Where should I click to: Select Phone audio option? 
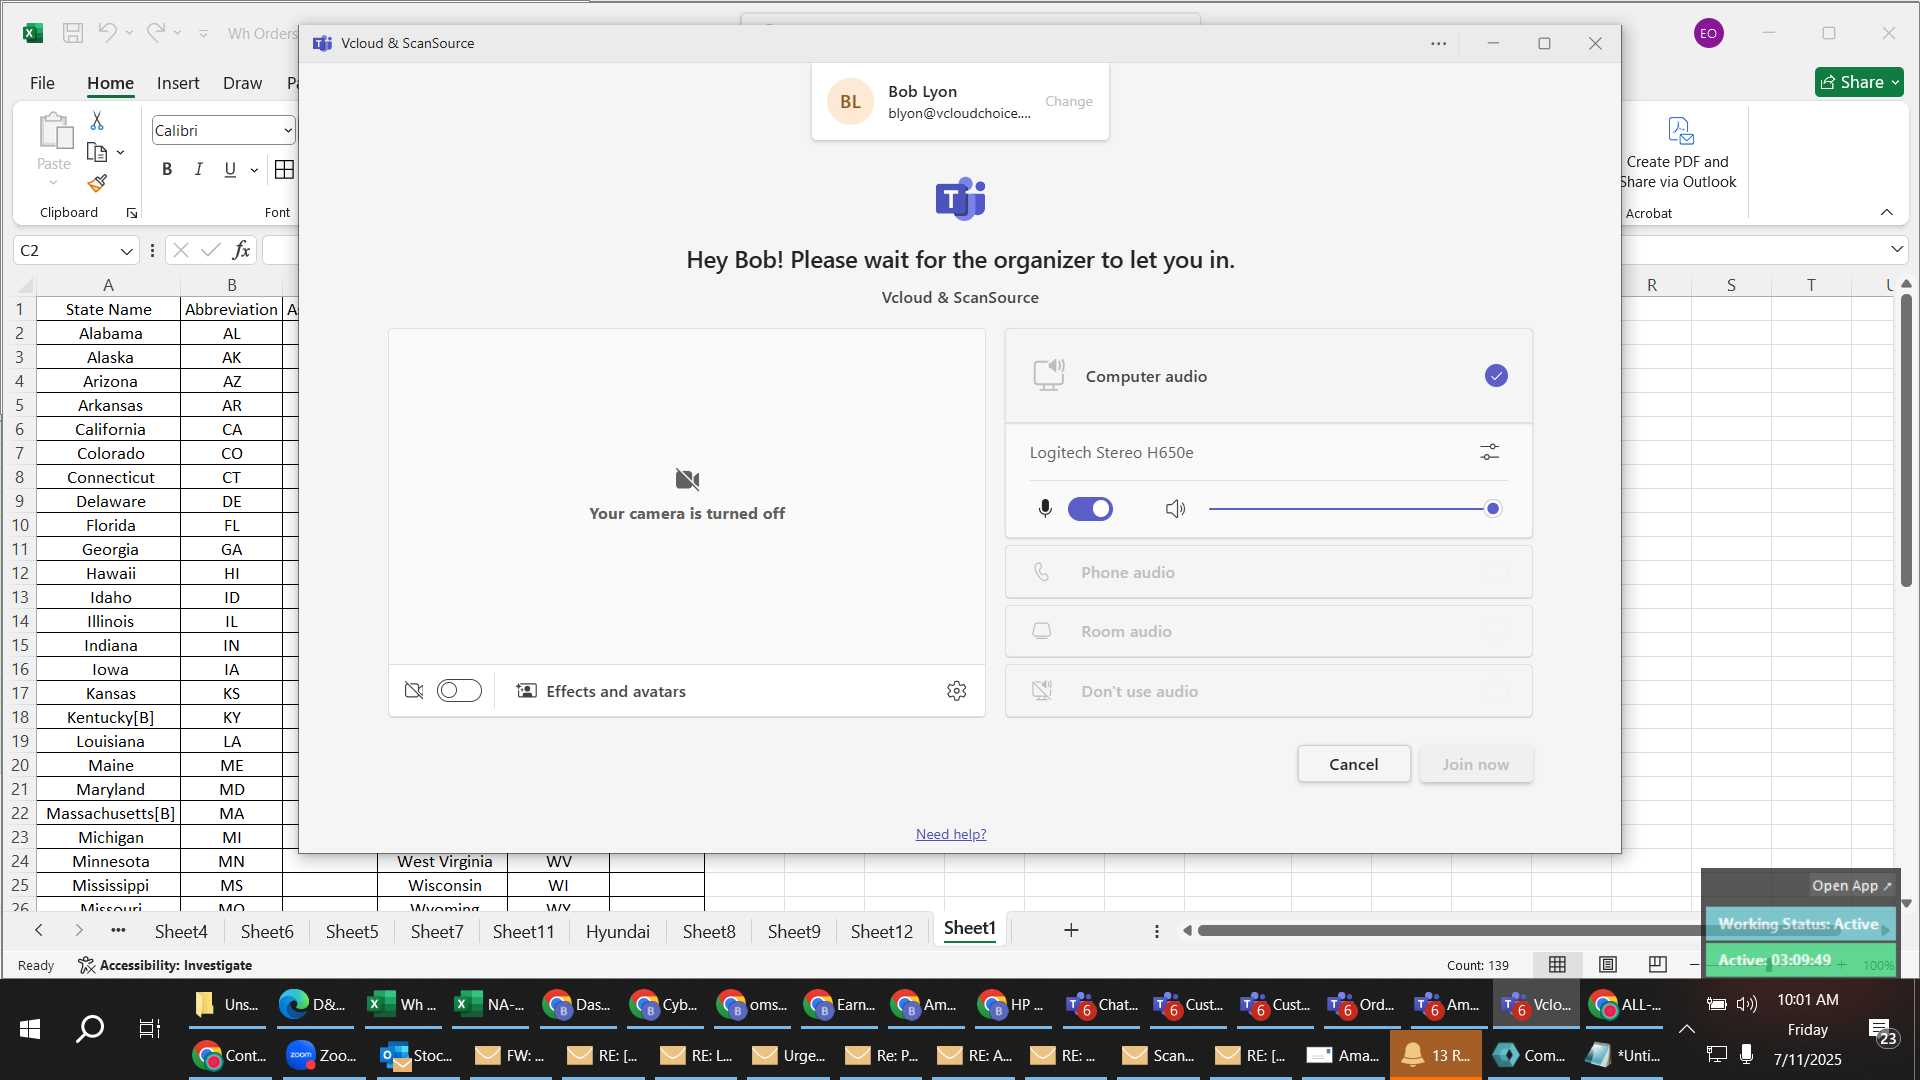(1268, 572)
